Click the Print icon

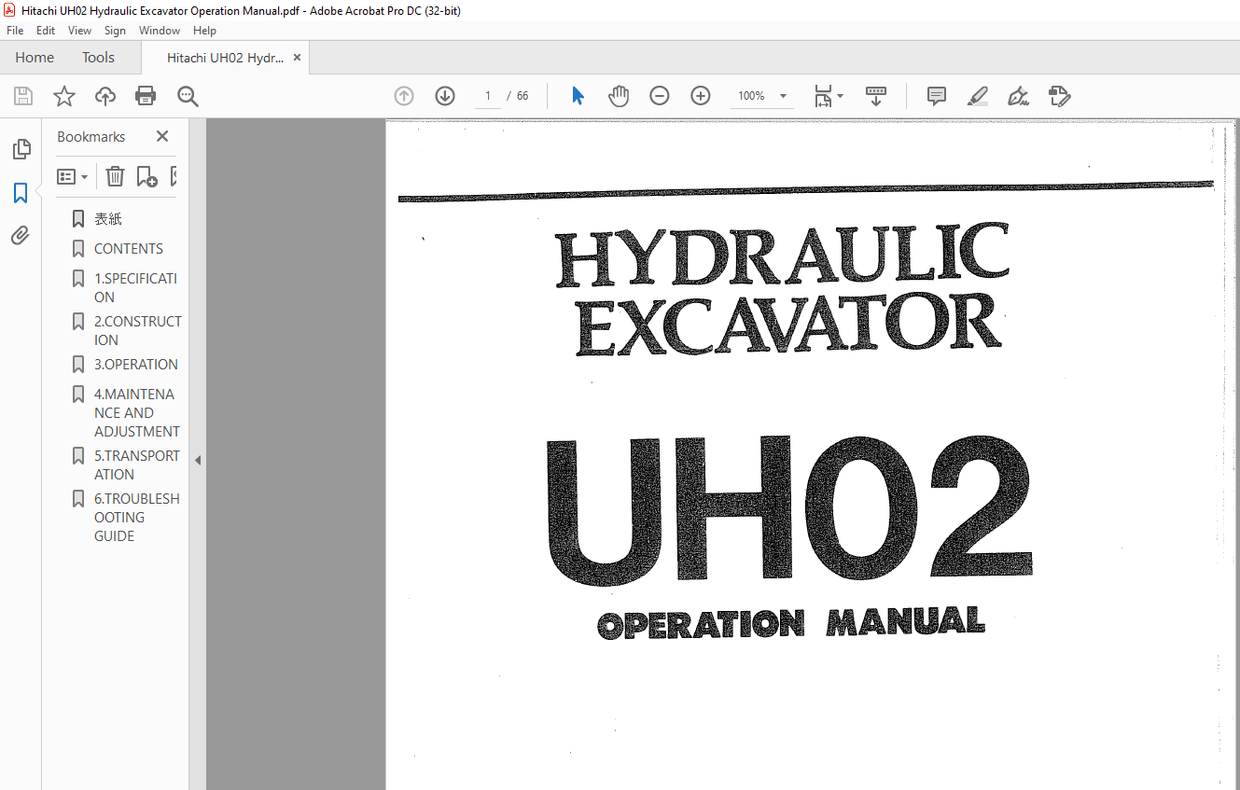point(145,95)
